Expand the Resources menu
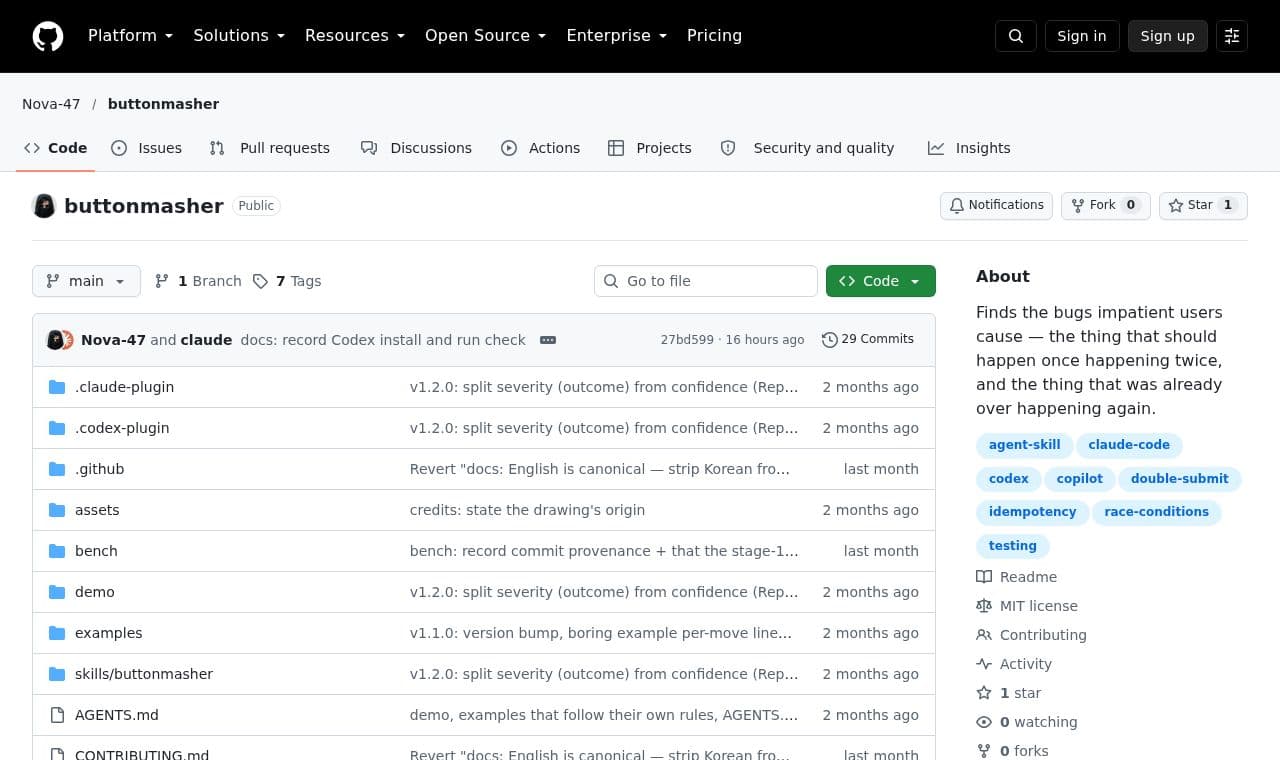Viewport: 1280px width, 760px height. 355,36
